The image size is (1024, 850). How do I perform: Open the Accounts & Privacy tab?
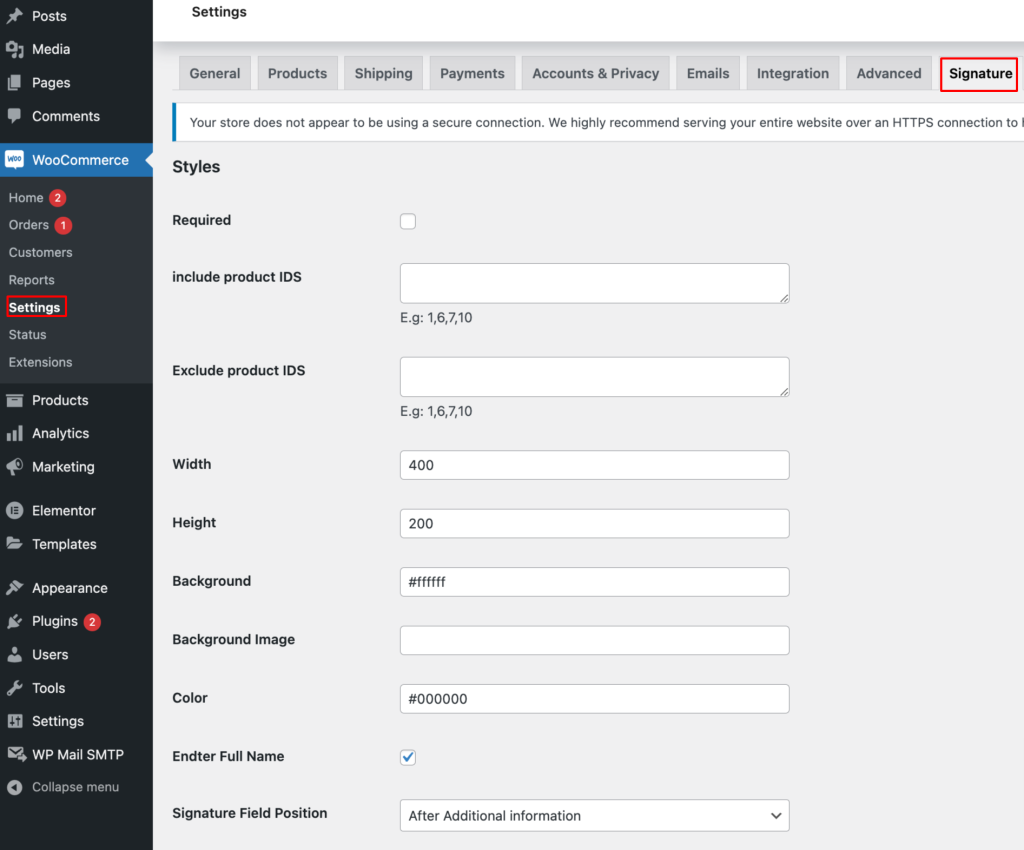pyautogui.click(x=595, y=73)
